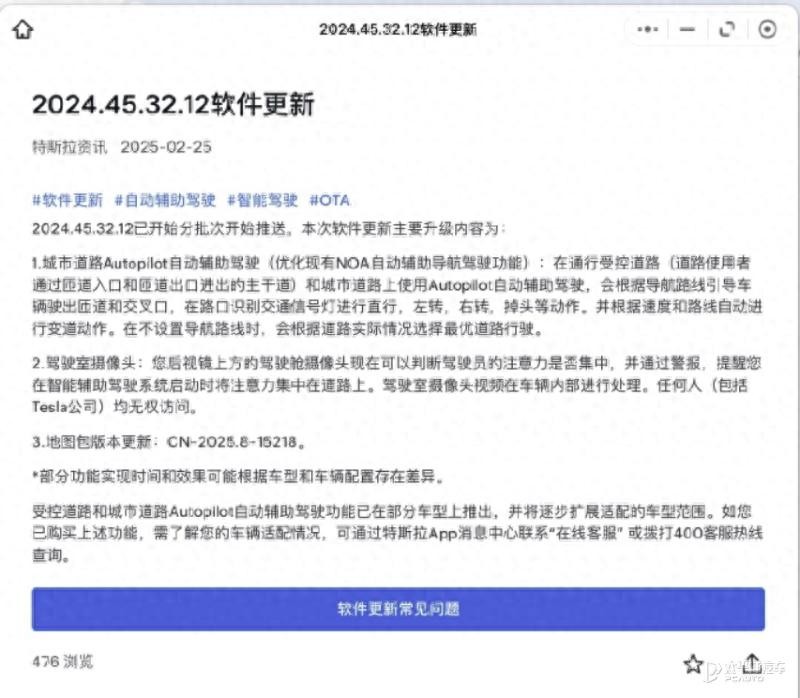Open the #智能驾驶 hashtag
This screenshot has width=800, height=698.
pos(261,200)
